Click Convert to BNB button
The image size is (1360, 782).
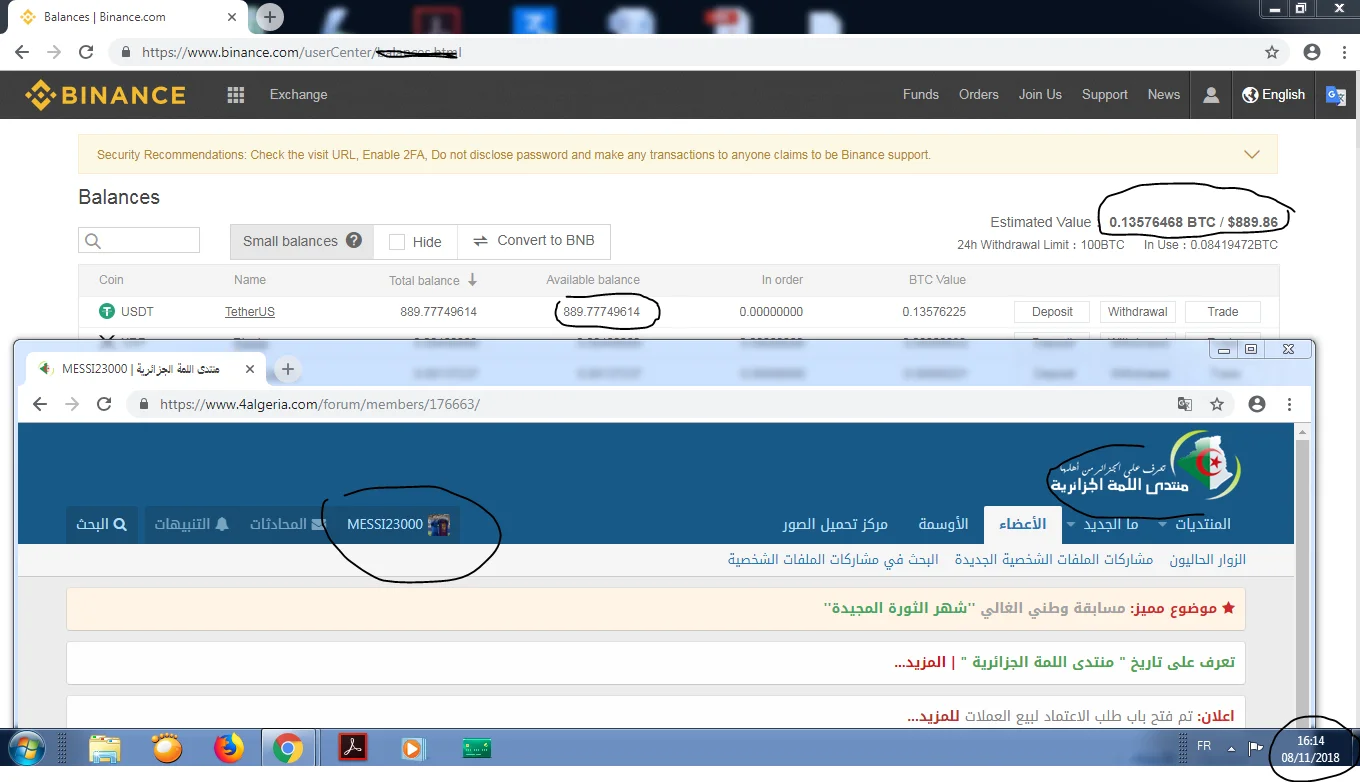pyautogui.click(x=534, y=241)
